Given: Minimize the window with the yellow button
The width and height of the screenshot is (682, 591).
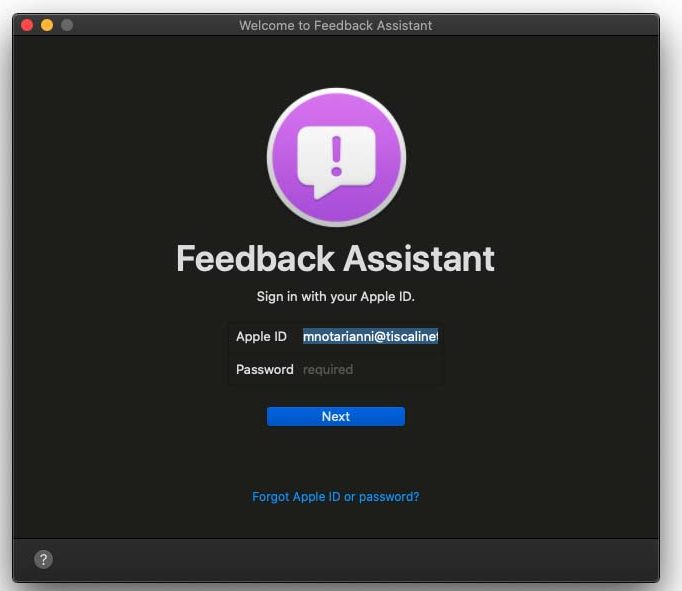Looking at the screenshot, I should click(47, 25).
